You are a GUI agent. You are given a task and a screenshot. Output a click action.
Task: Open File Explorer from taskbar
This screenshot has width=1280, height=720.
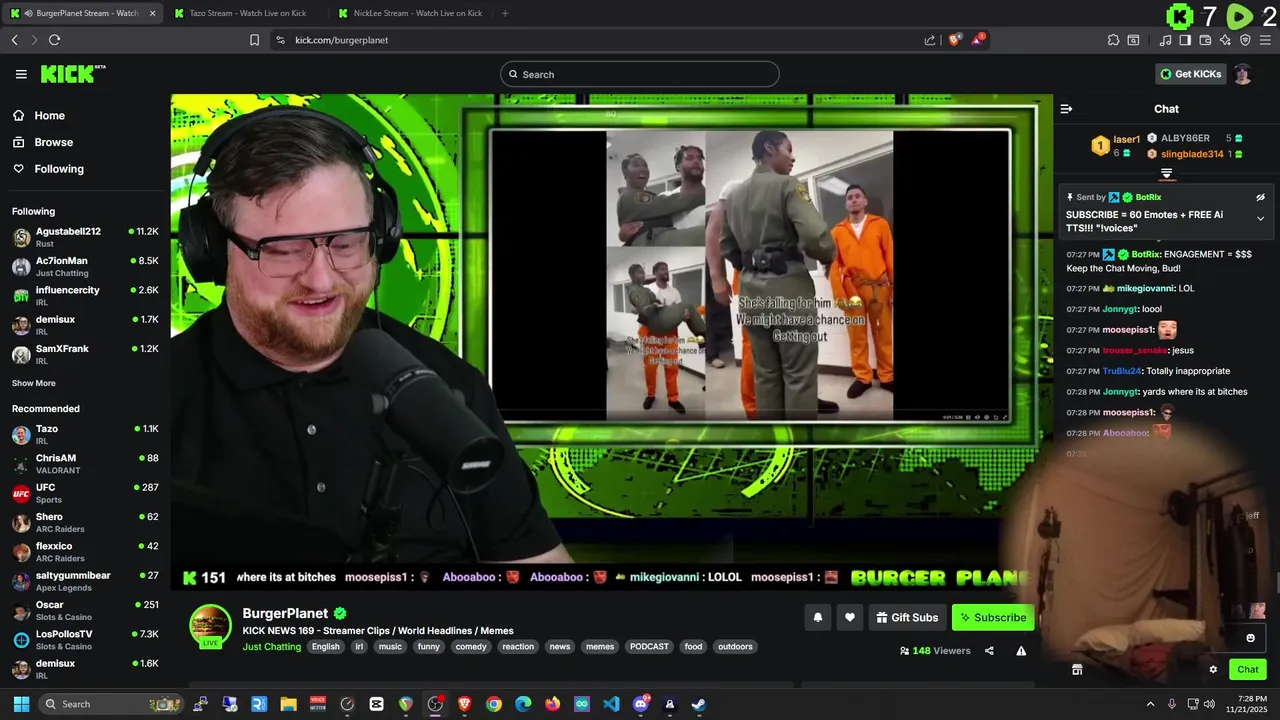(288, 704)
